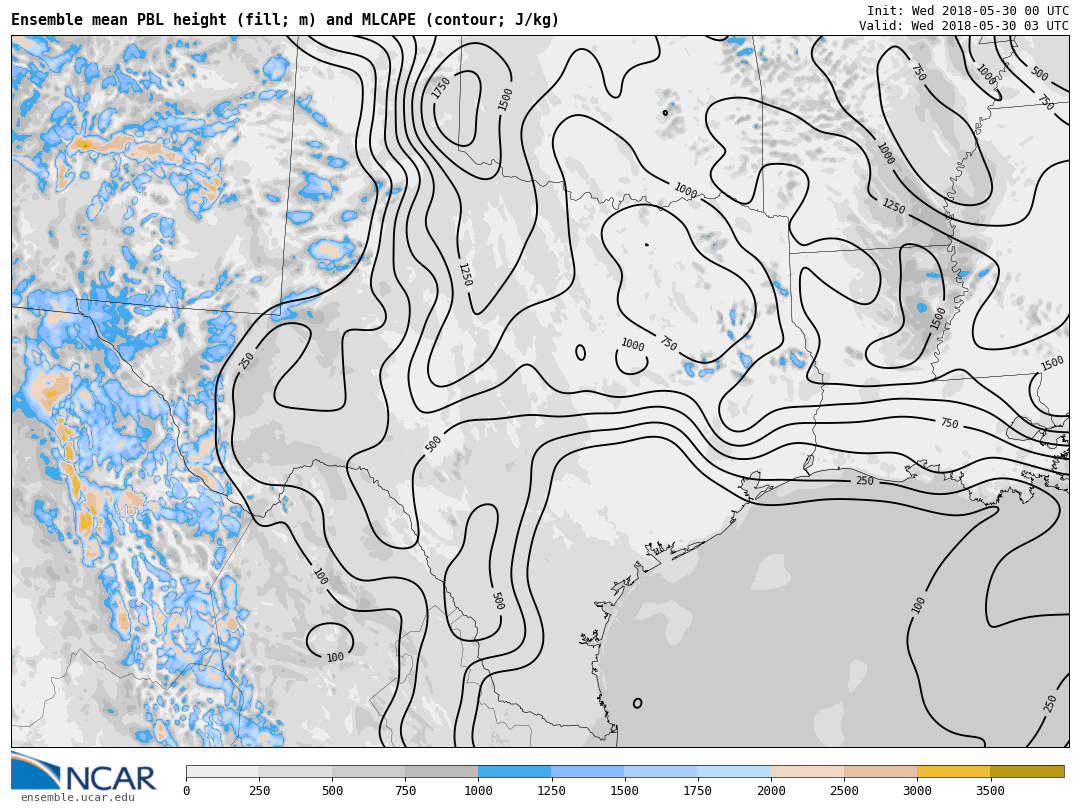The width and height of the screenshot is (1080, 810).
Task: Pick the 0–250 lightest gray colorbar segment
Action: [222, 771]
